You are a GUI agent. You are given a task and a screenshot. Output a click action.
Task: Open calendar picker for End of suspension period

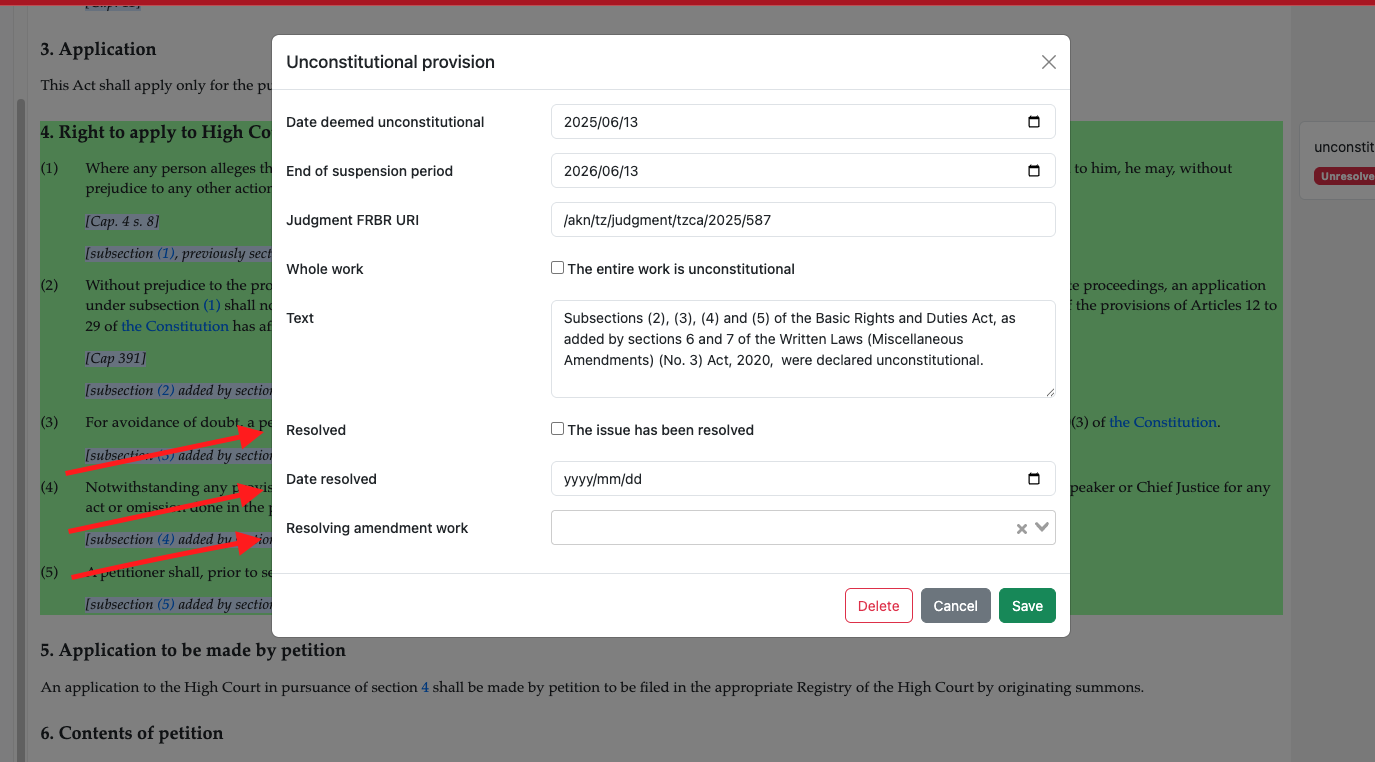(x=1034, y=171)
